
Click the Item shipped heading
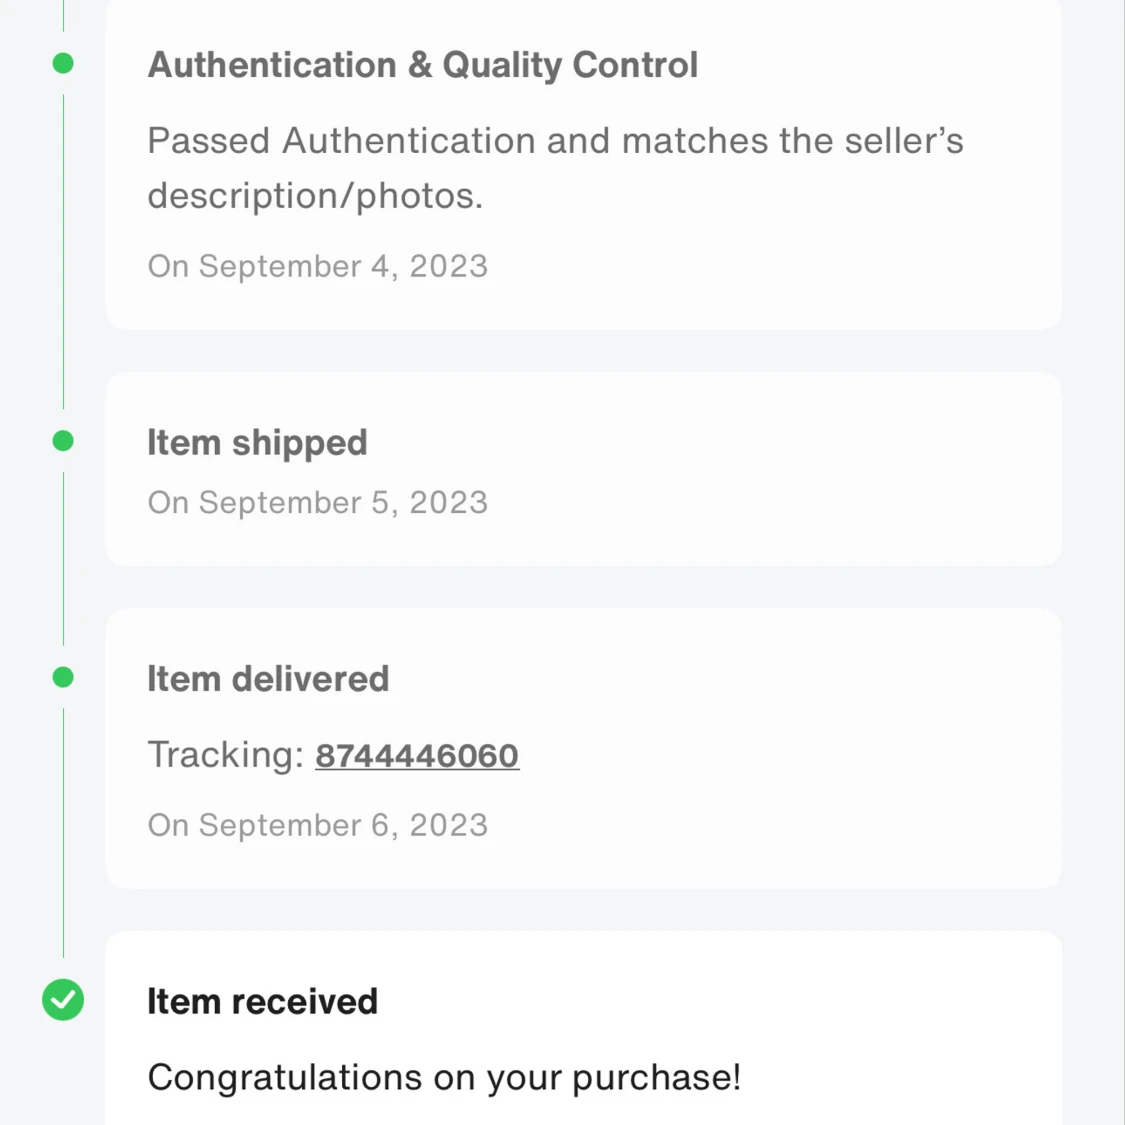point(257,443)
